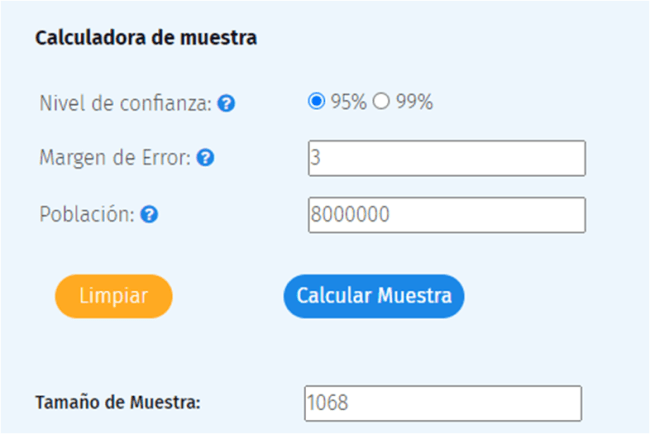Select the 95% confidence level radio button
This screenshot has height=434, width=650.
pos(317,101)
